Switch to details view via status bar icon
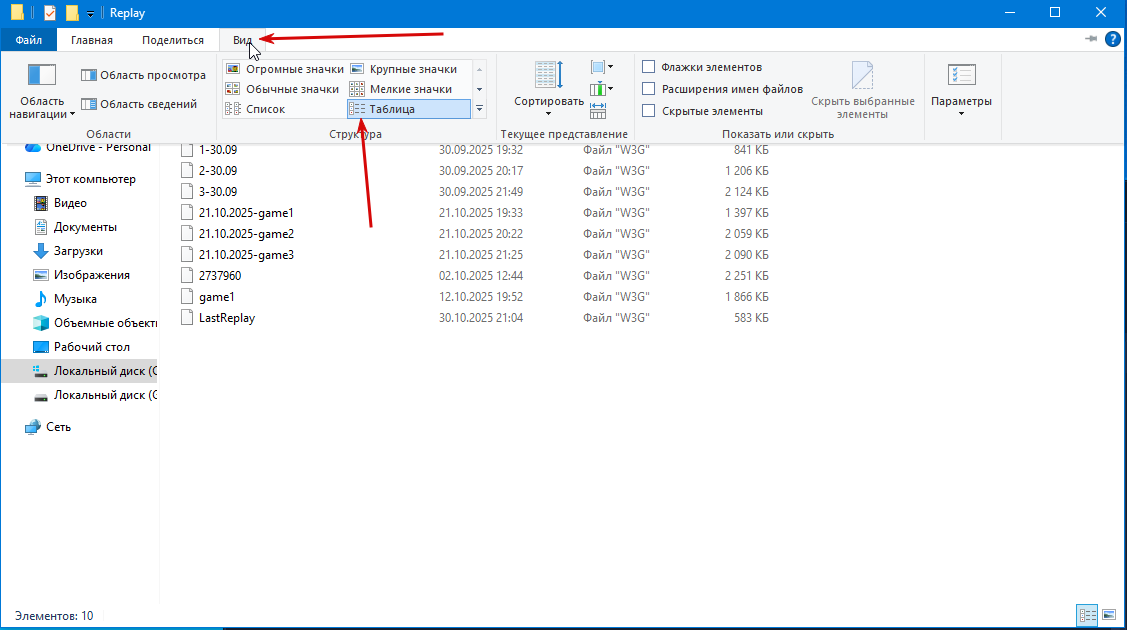1127x630 pixels. 1087,616
